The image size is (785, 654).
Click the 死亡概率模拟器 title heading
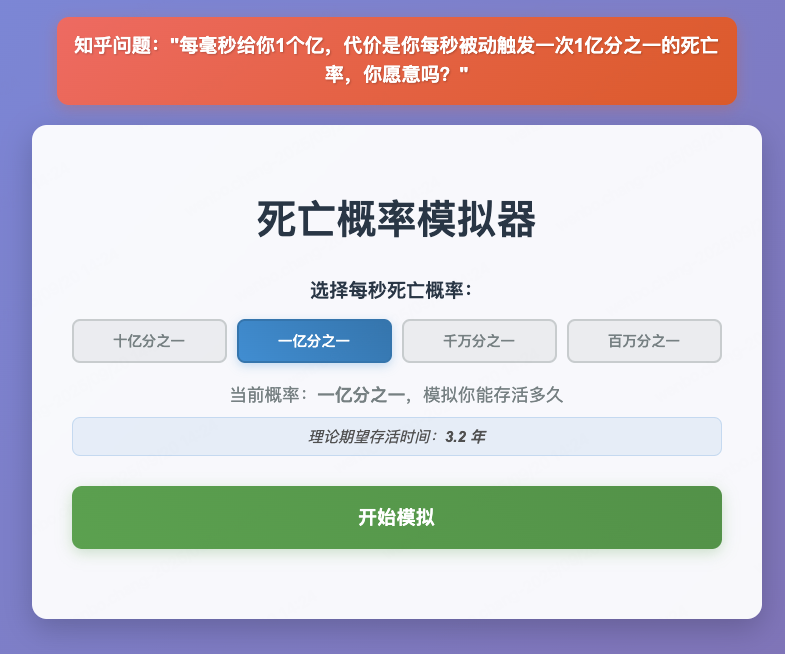(x=397, y=219)
